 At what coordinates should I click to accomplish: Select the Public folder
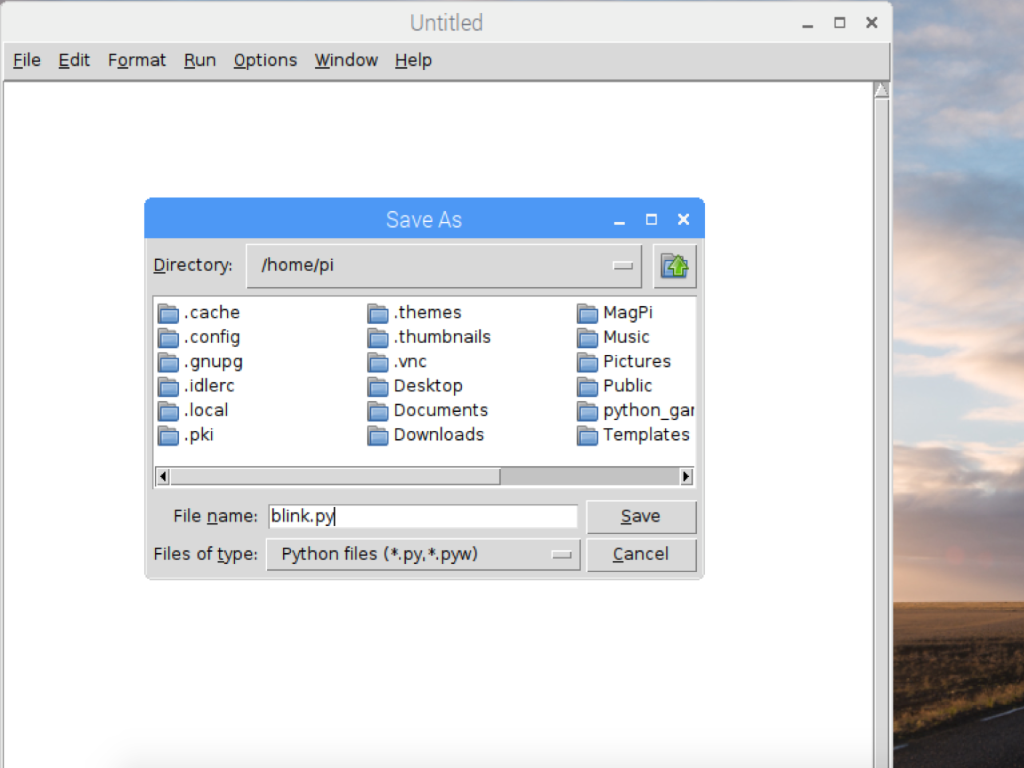point(615,386)
